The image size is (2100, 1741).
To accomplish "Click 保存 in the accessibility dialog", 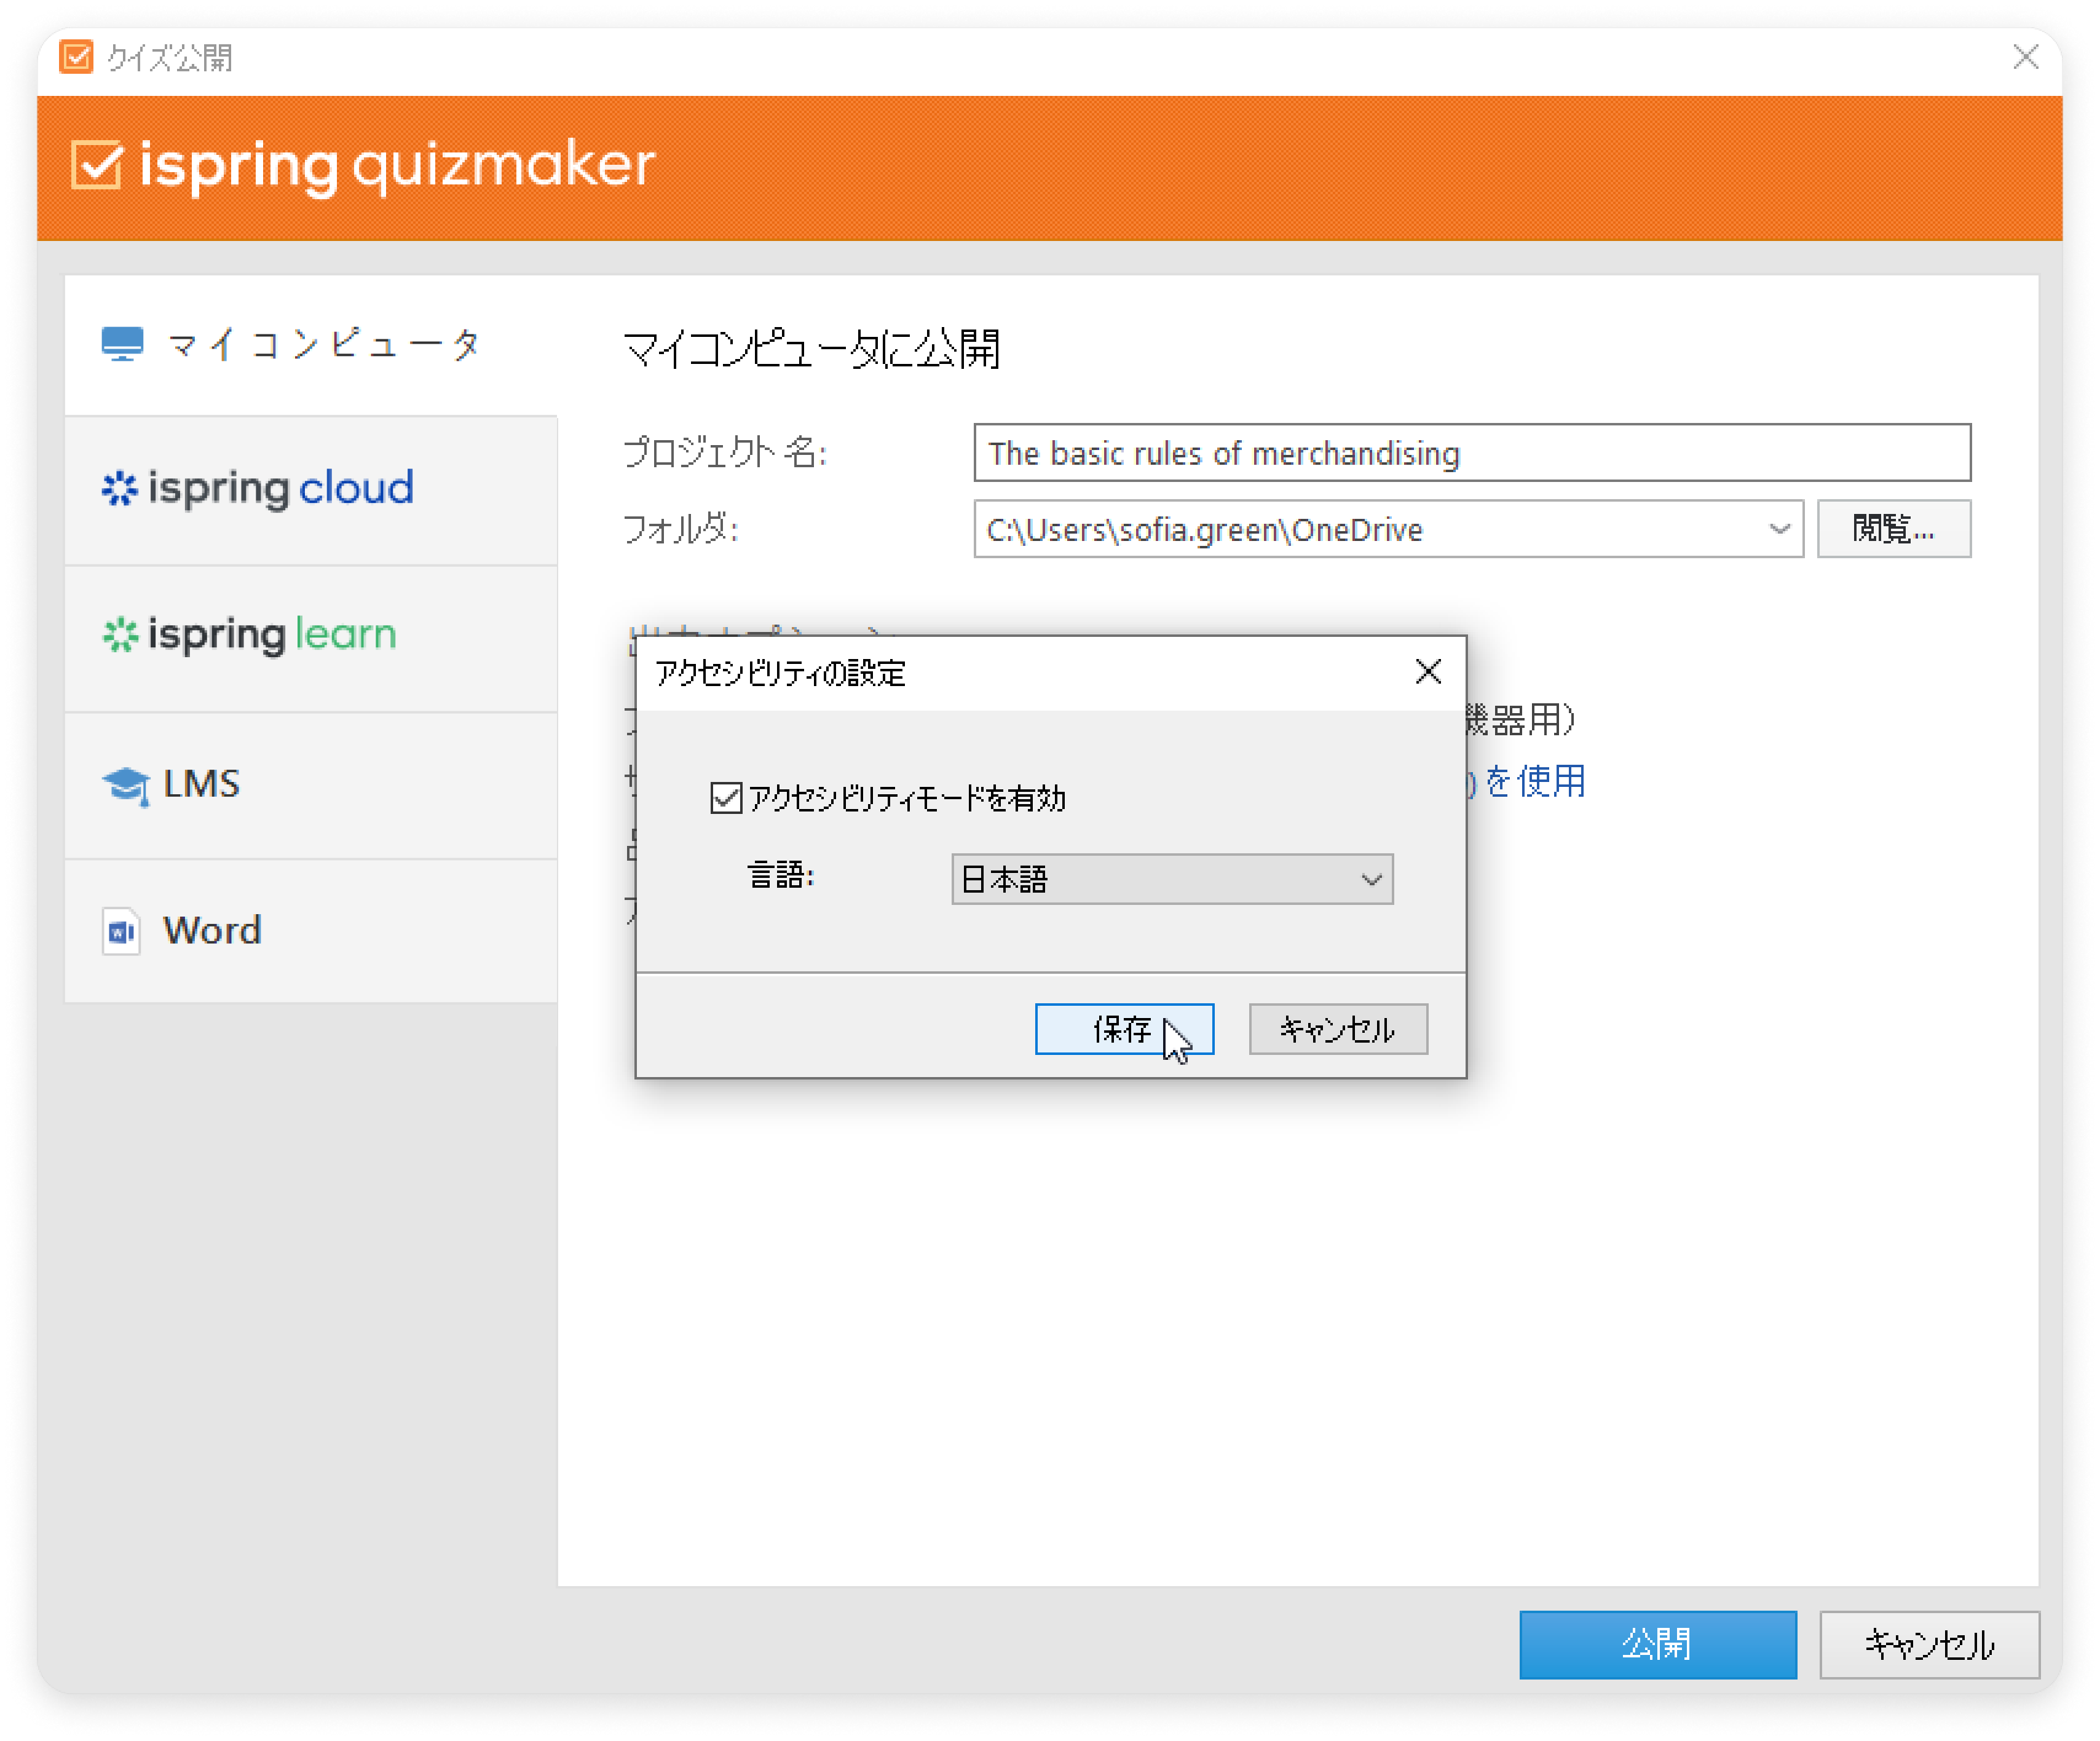I will tap(1124, 1029).
